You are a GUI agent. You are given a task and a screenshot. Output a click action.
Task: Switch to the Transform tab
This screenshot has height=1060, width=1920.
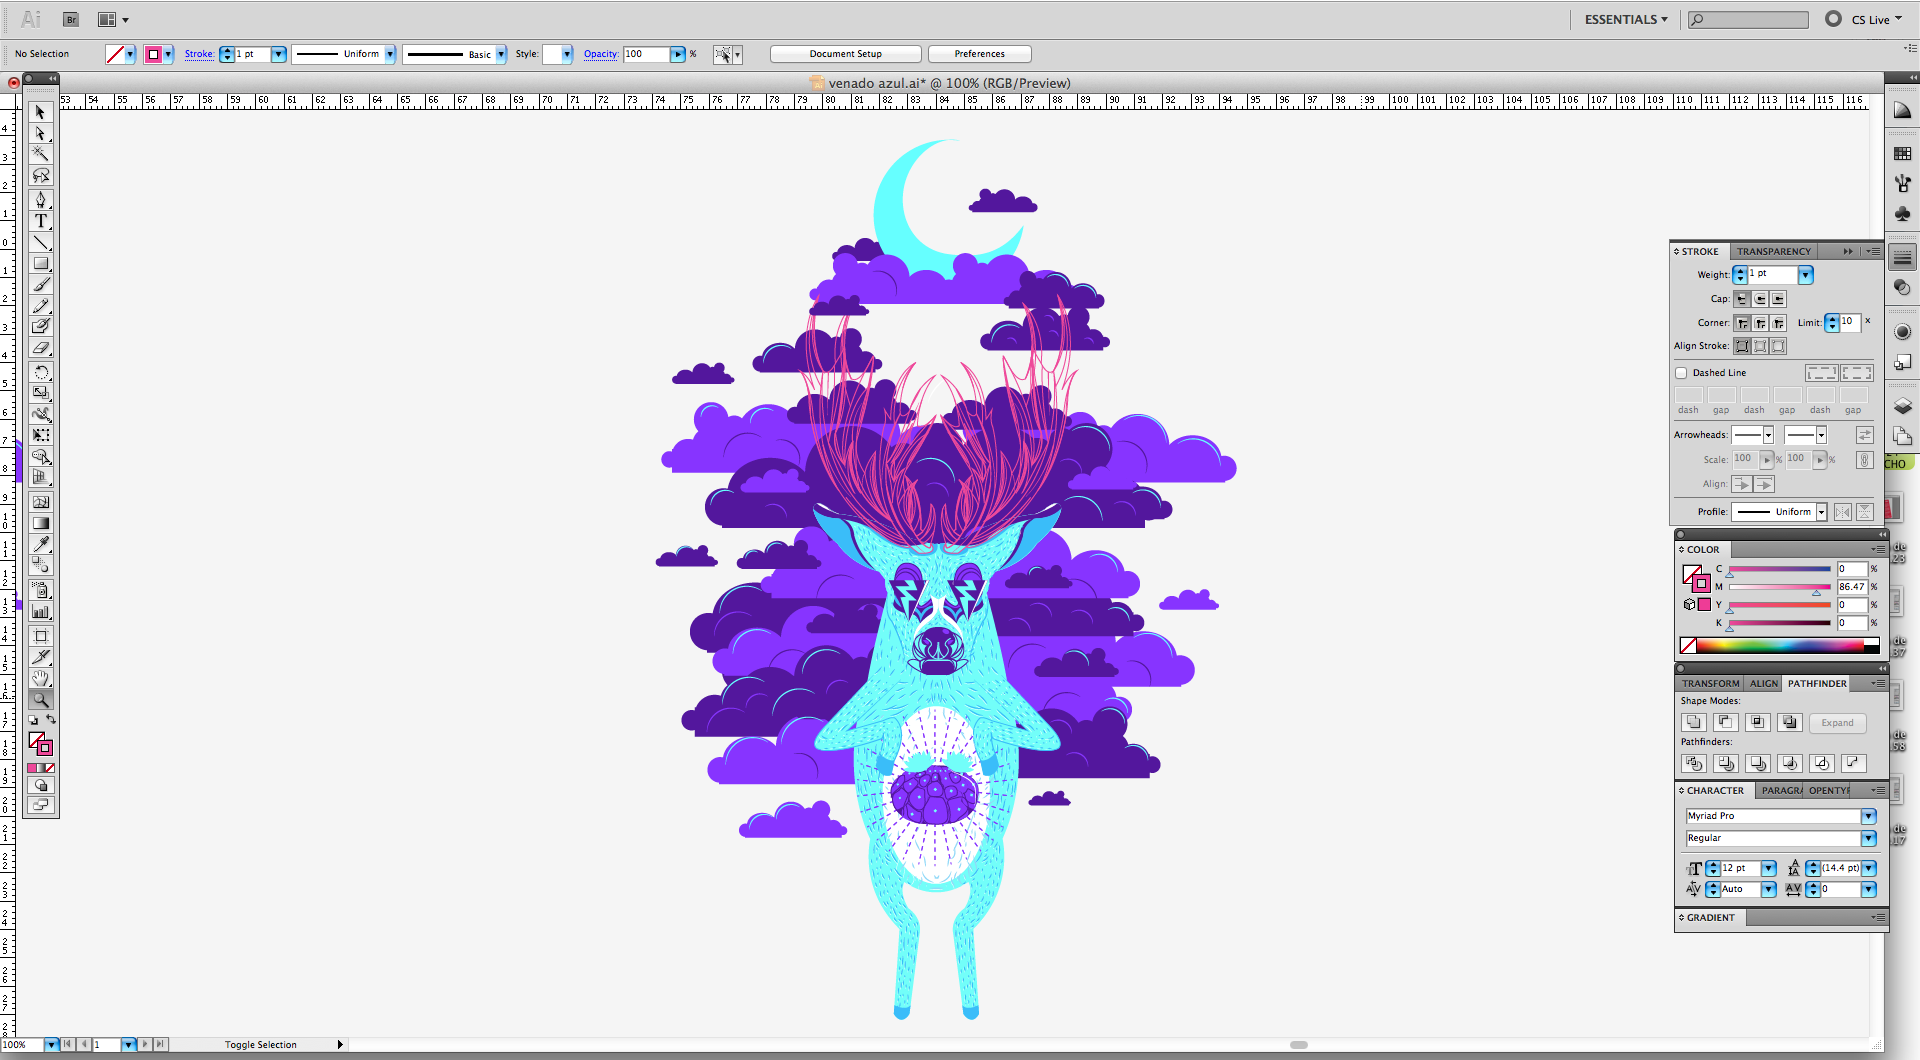coord(1710,684)
